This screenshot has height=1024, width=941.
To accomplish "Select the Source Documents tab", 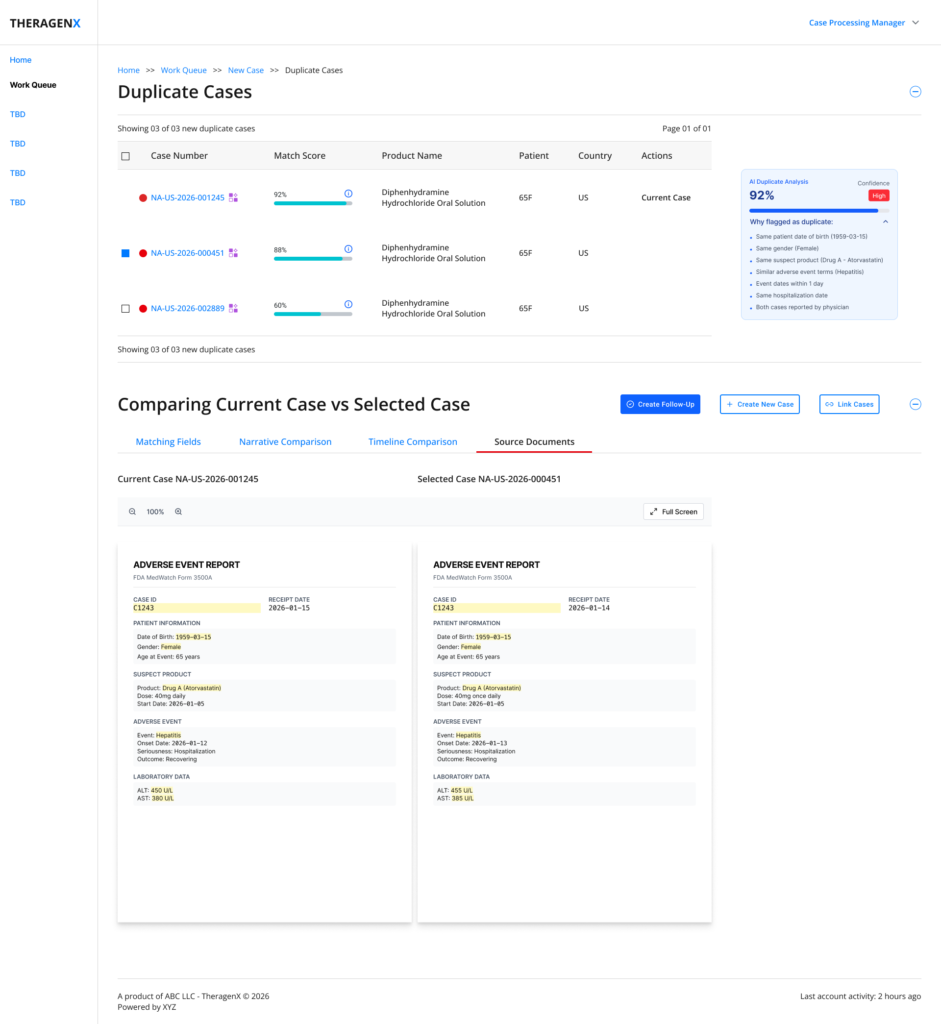I will click(x=534, y=442).
